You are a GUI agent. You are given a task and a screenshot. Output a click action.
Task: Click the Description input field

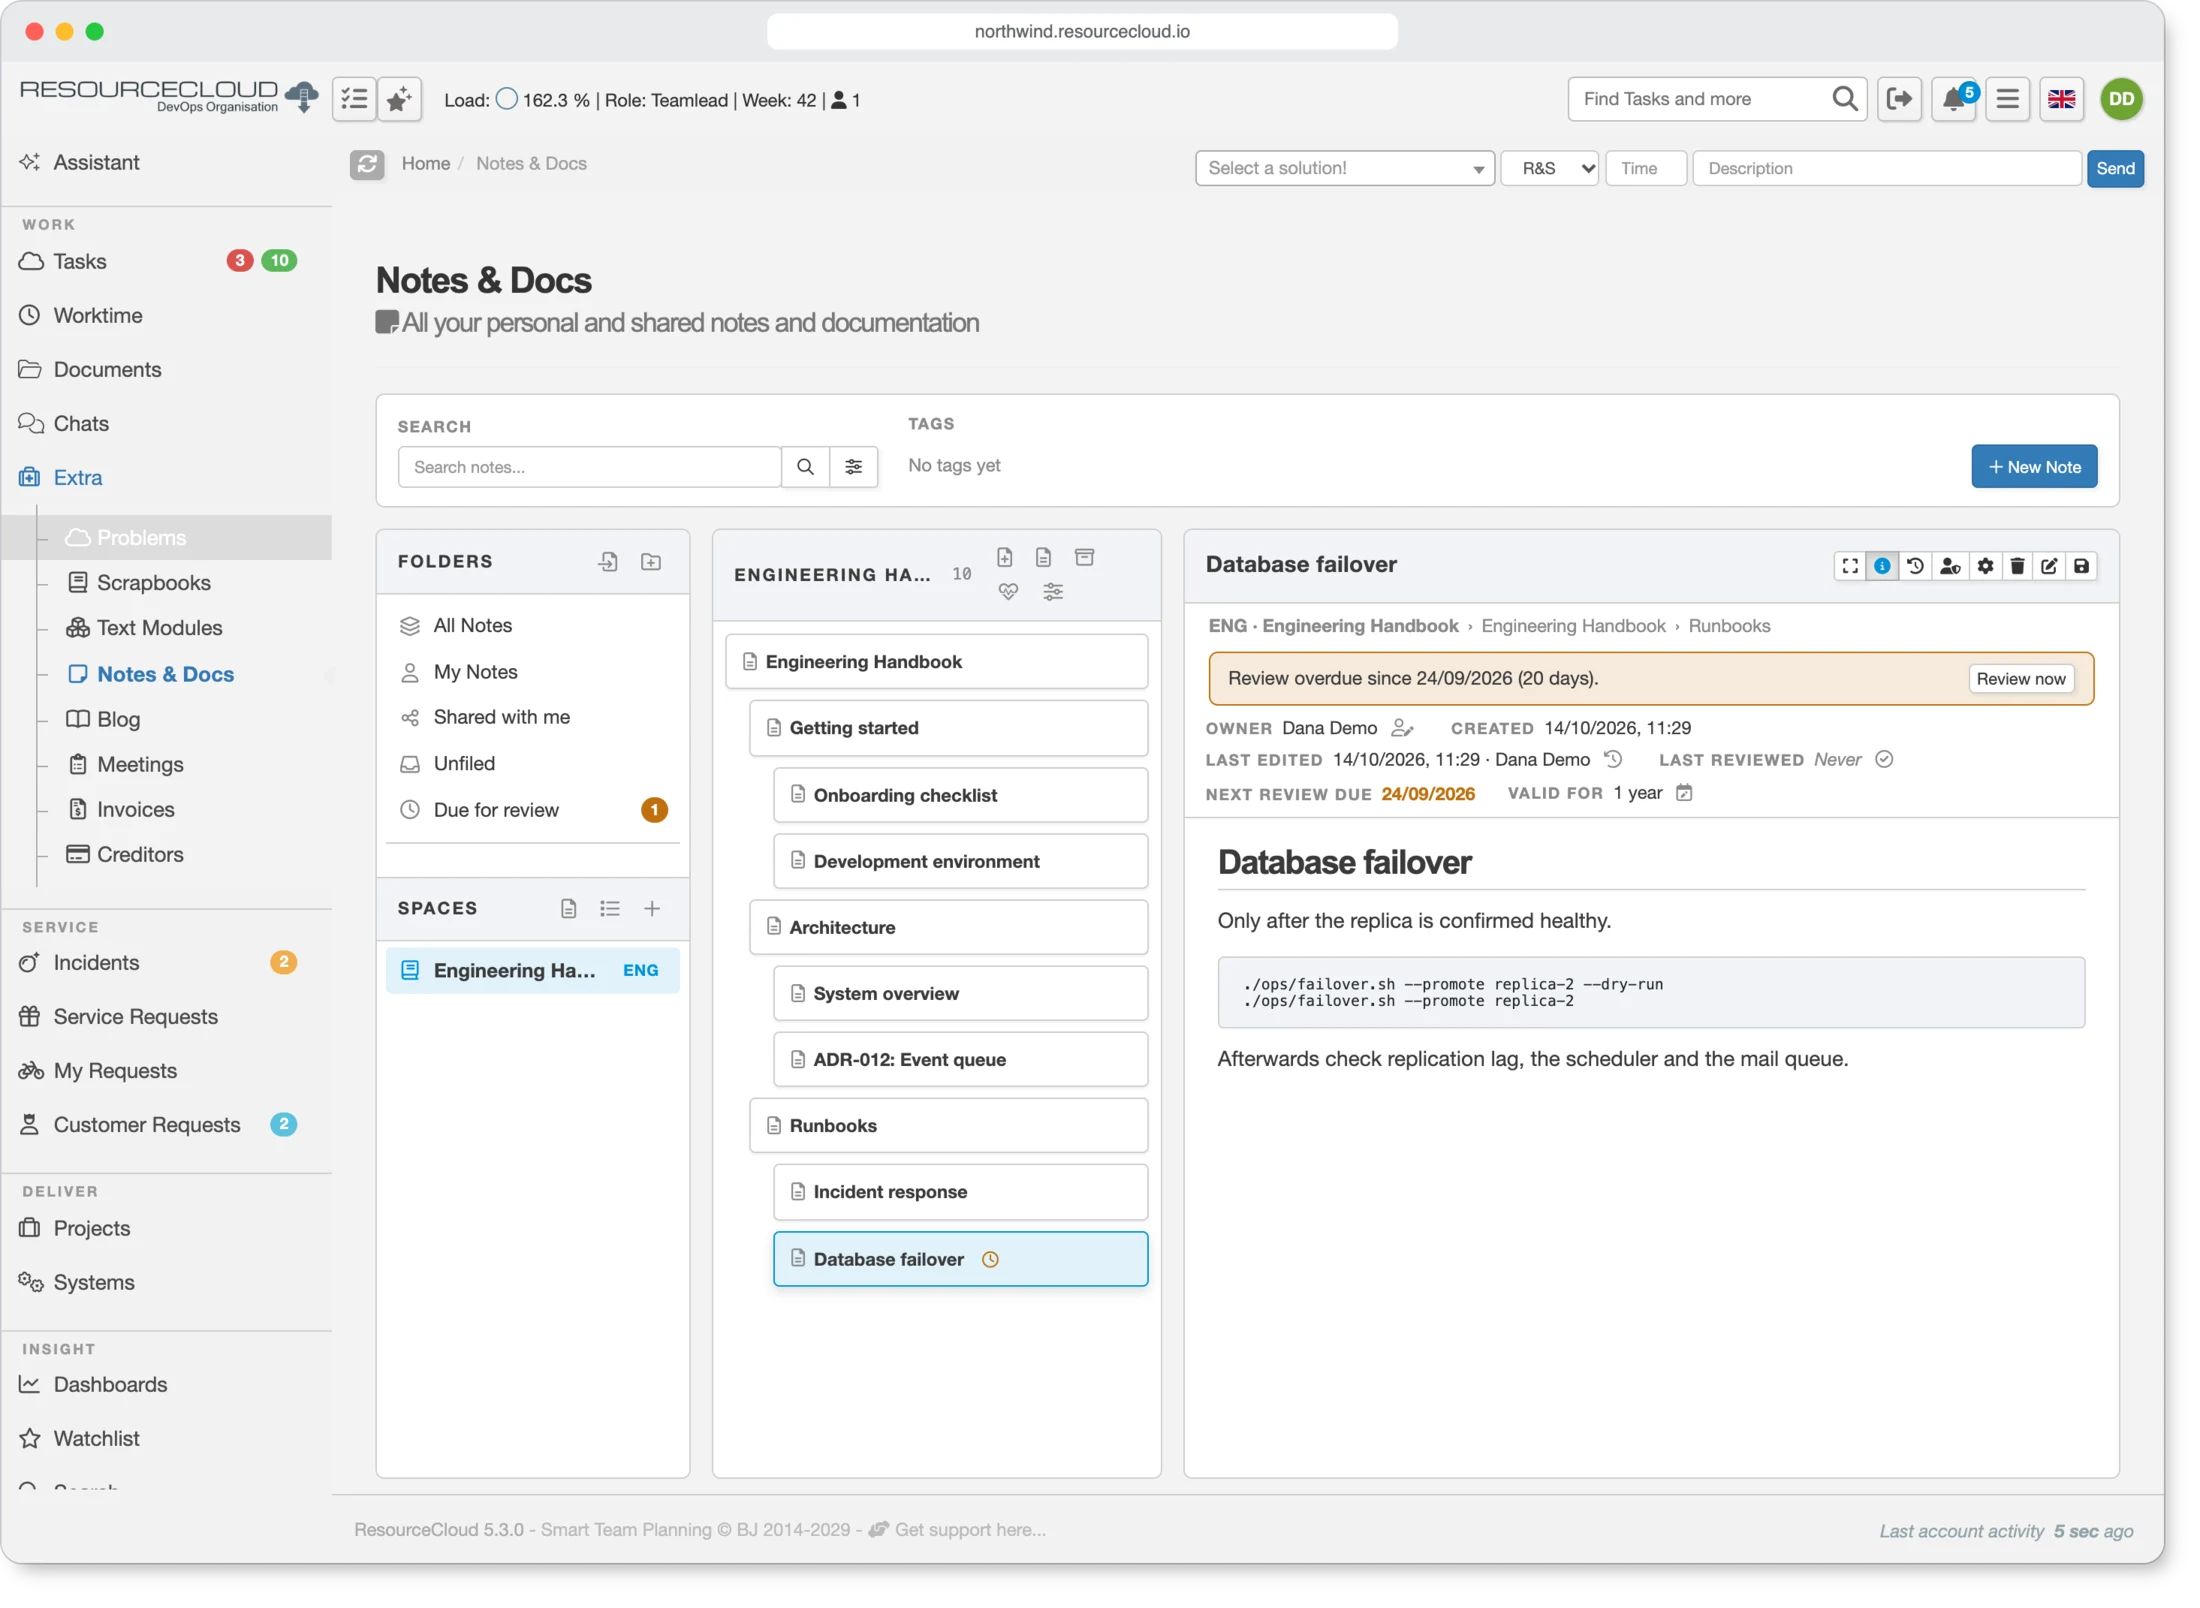click(1886, 168)
